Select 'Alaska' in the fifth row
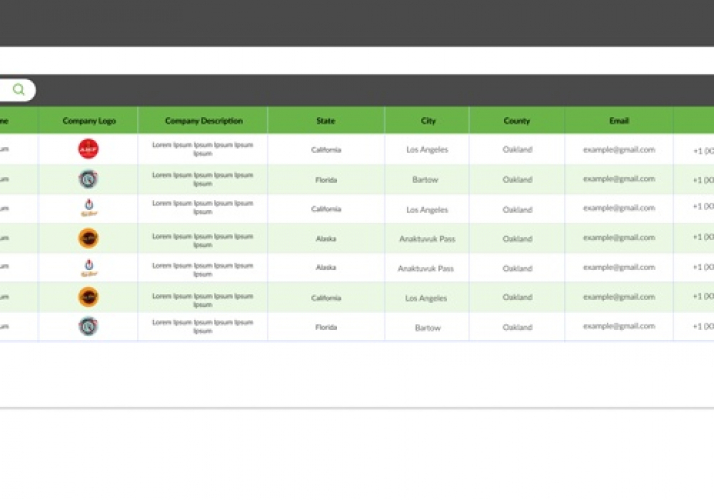 tap(326, 267)
